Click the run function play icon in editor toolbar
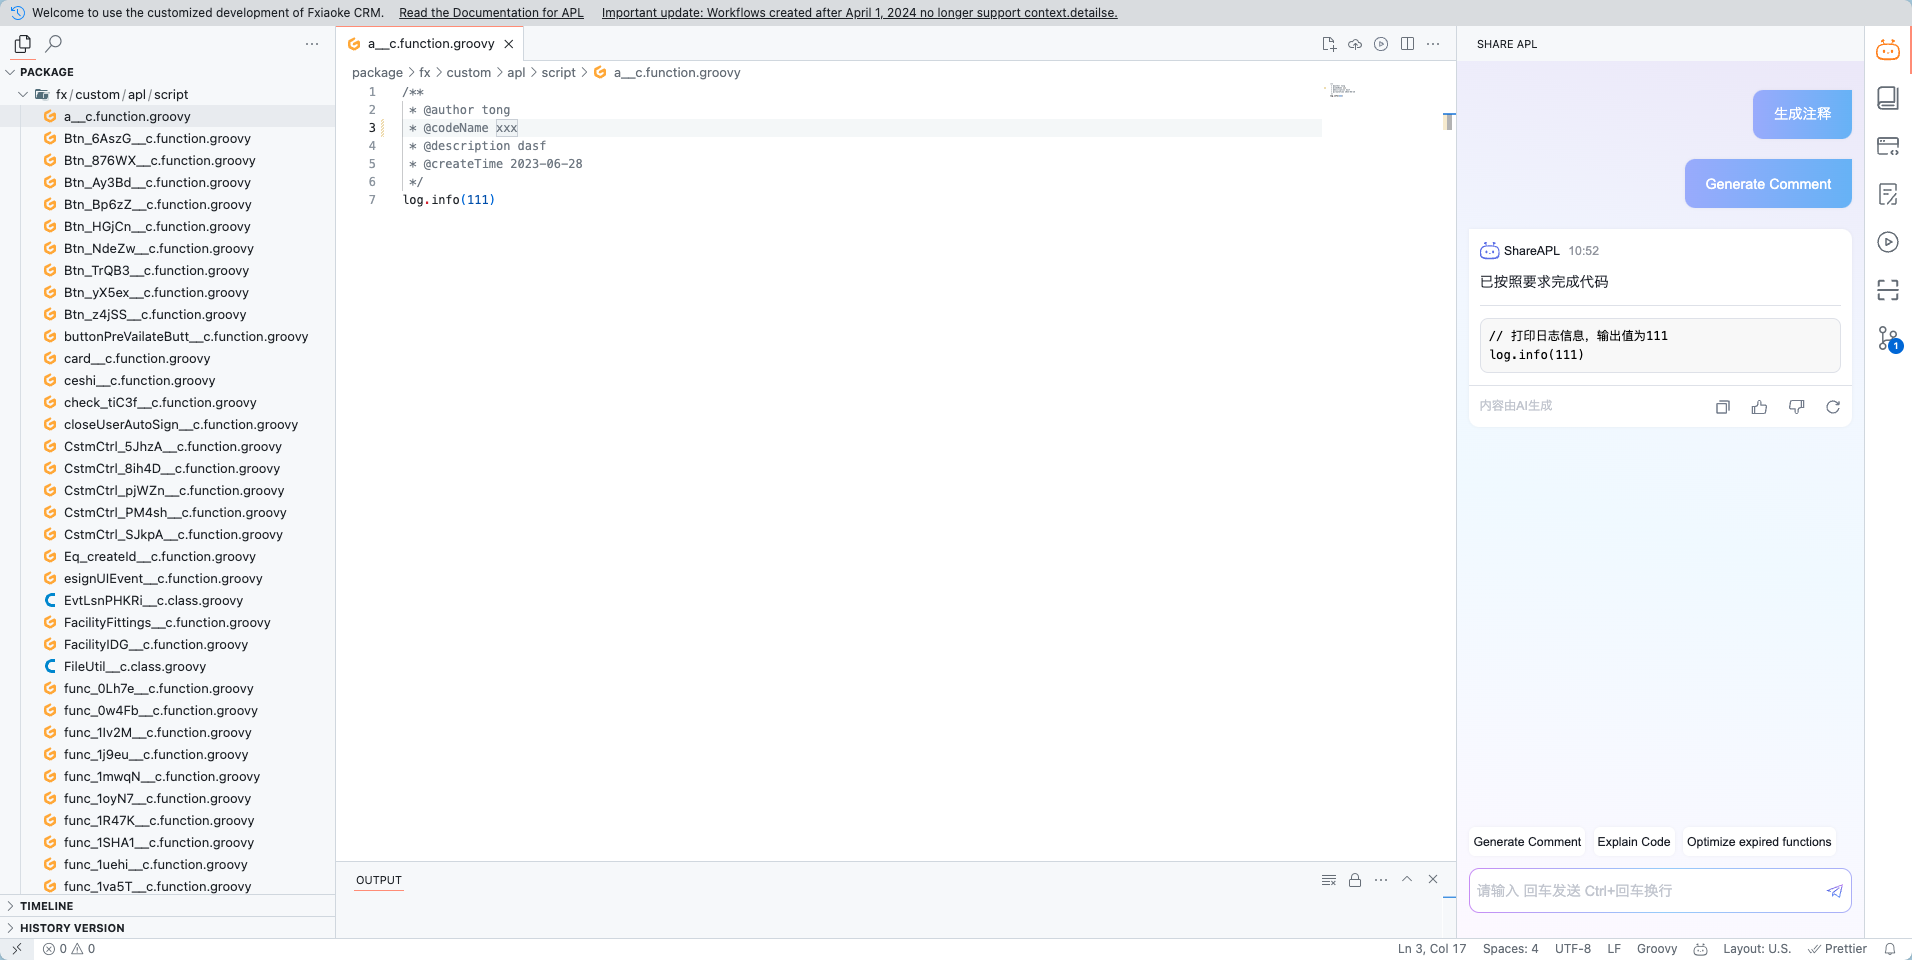 pos(1381,44)
